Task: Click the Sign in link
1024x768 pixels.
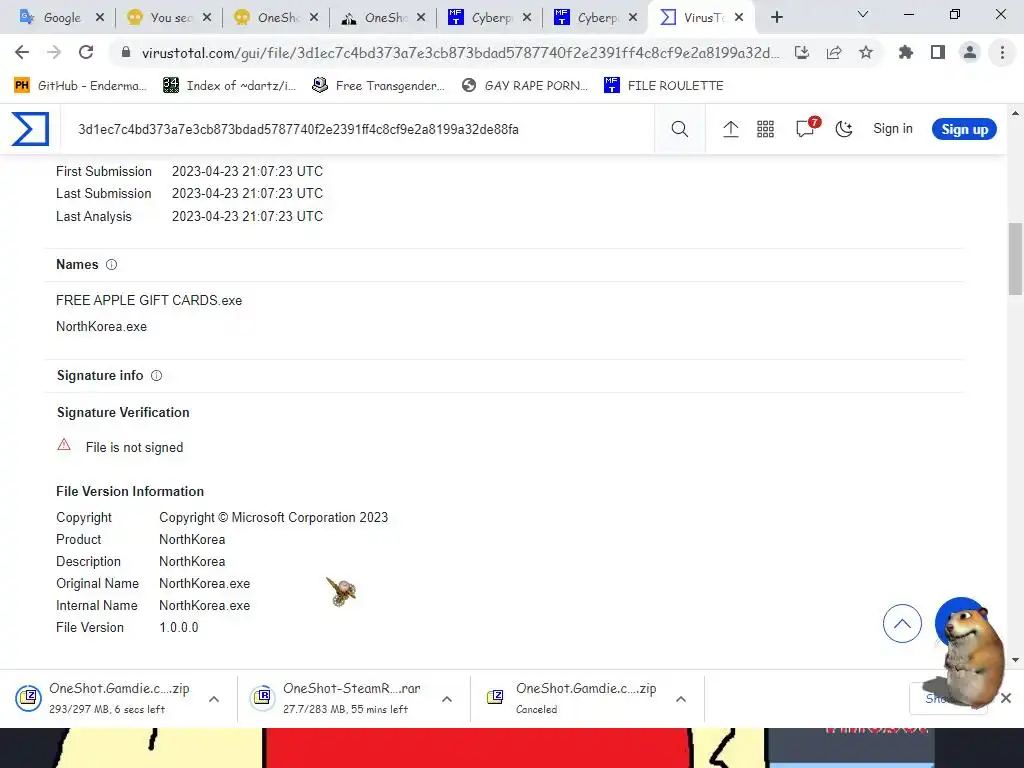Action: (x=893, y=129)
